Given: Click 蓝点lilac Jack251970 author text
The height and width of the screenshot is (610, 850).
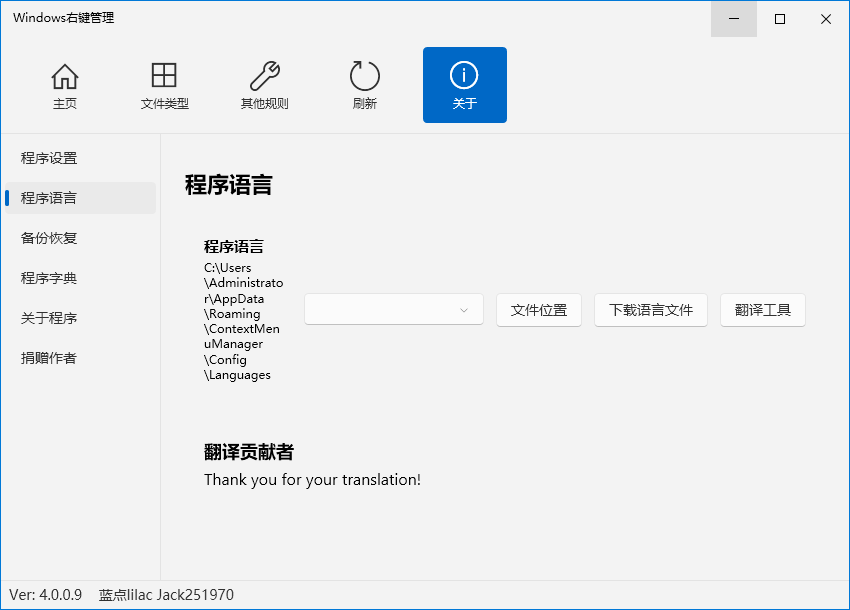Looking at the screenshot, I should click(166, 595).
